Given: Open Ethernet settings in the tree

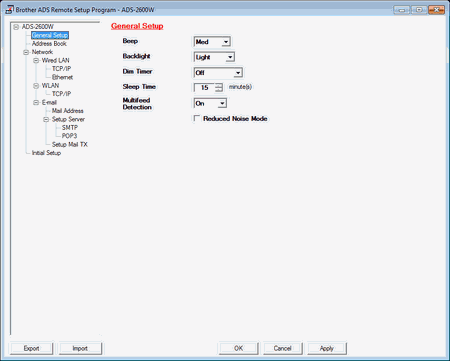Looking at the screenshot, I should pos(62,77).
